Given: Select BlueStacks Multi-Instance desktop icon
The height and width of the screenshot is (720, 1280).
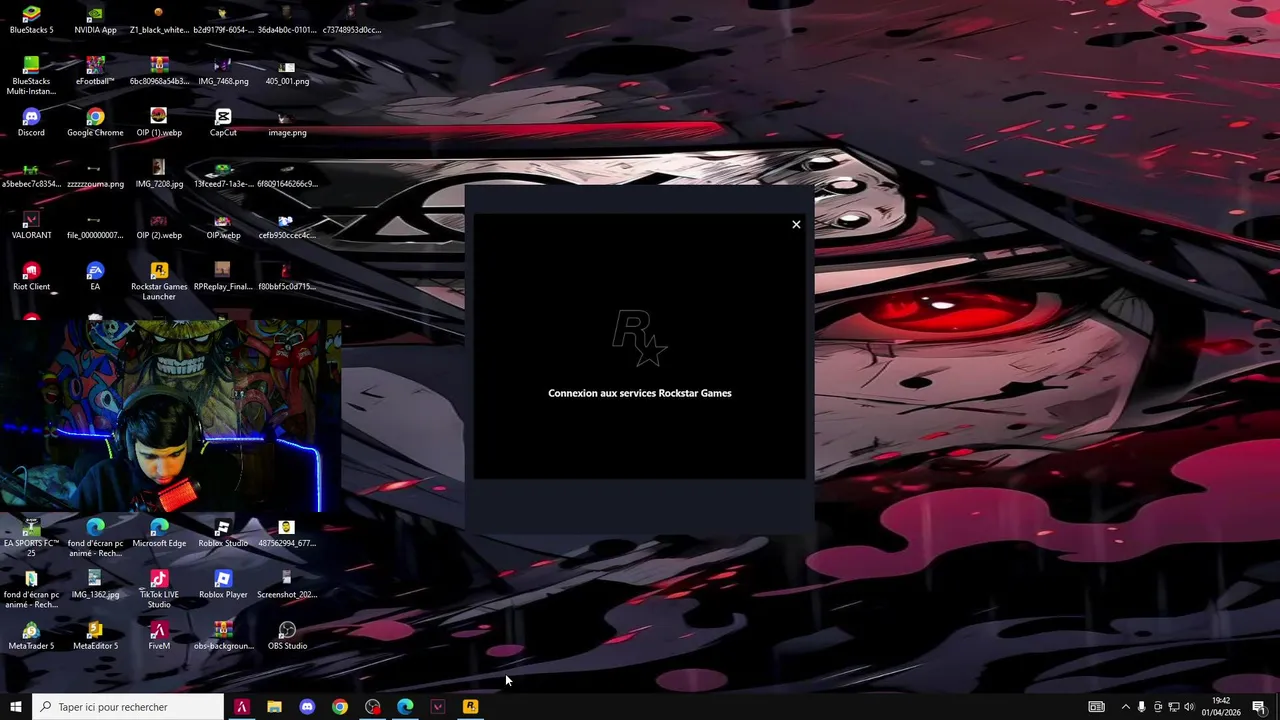Looking at the screenshot, I should 31,76.
